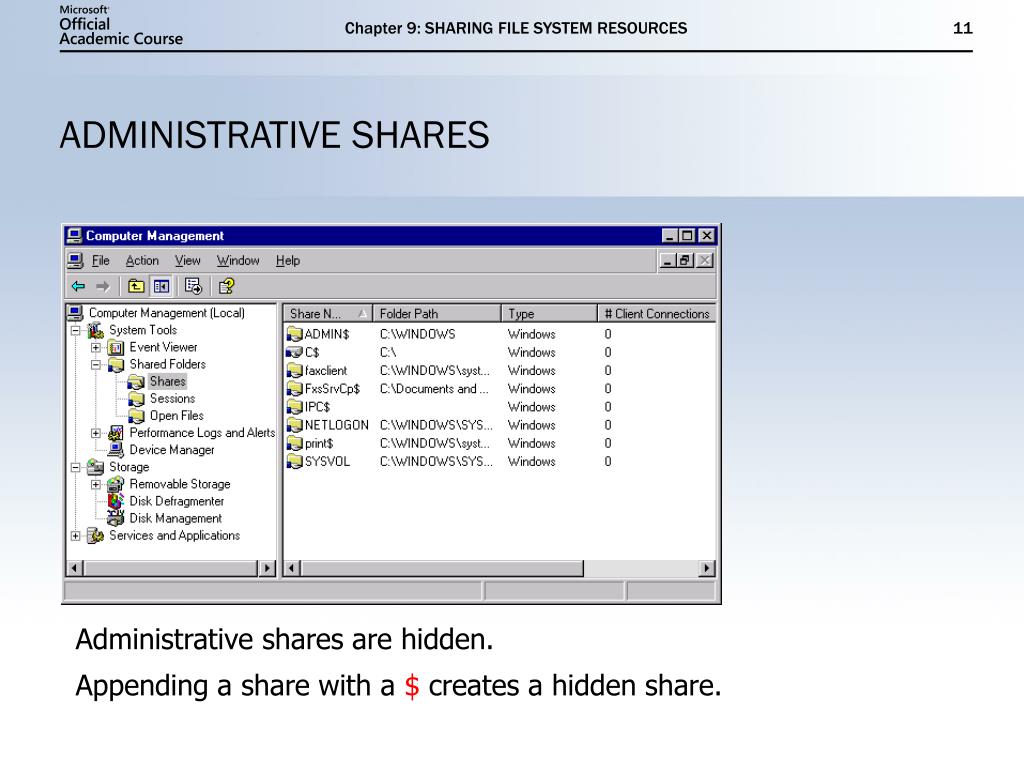Select the Shared Folders tree label
1024x768 pixels.
click(167, 364)
